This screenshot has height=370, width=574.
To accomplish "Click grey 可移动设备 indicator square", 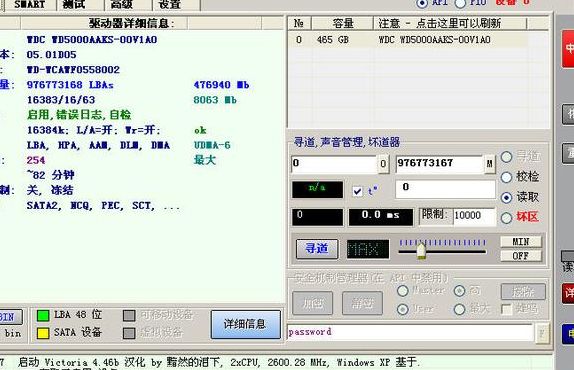I will (129, 315).
